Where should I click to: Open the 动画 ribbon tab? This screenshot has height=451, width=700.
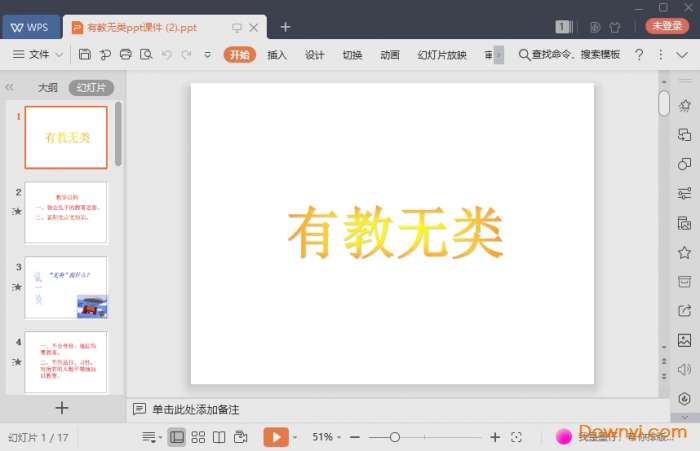coord(390,54)
